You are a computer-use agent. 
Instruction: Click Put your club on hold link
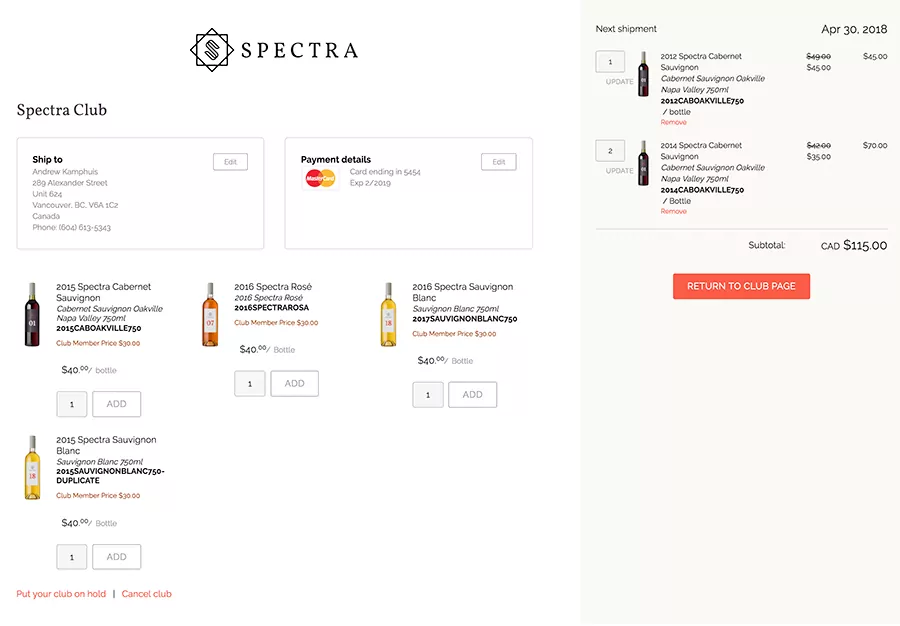tap(61, 594)
